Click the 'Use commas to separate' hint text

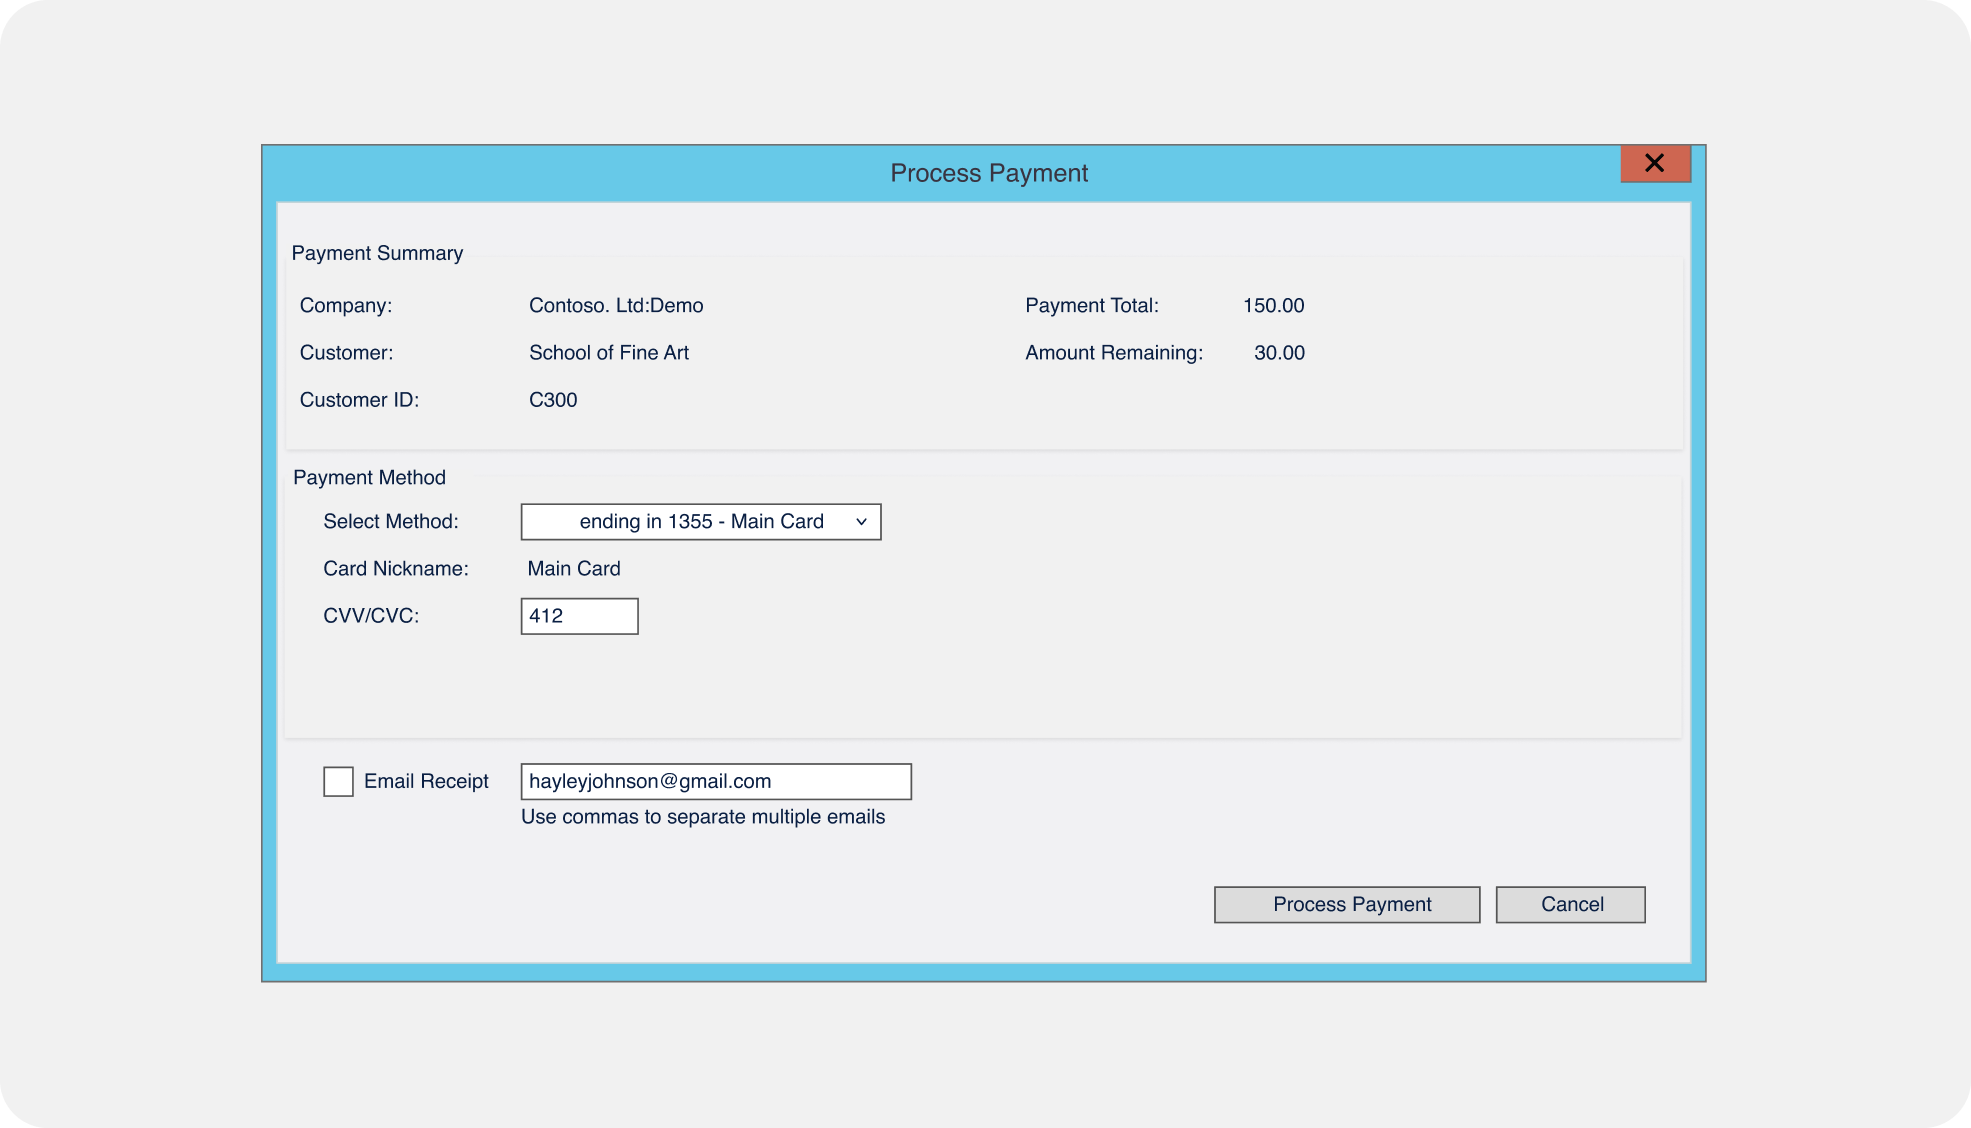pyautogui.click(x=702, y=816)
